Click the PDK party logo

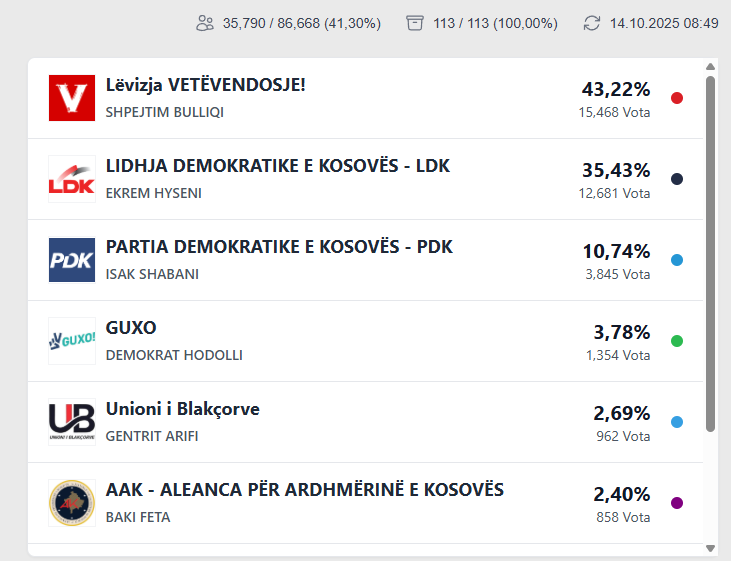72,260
